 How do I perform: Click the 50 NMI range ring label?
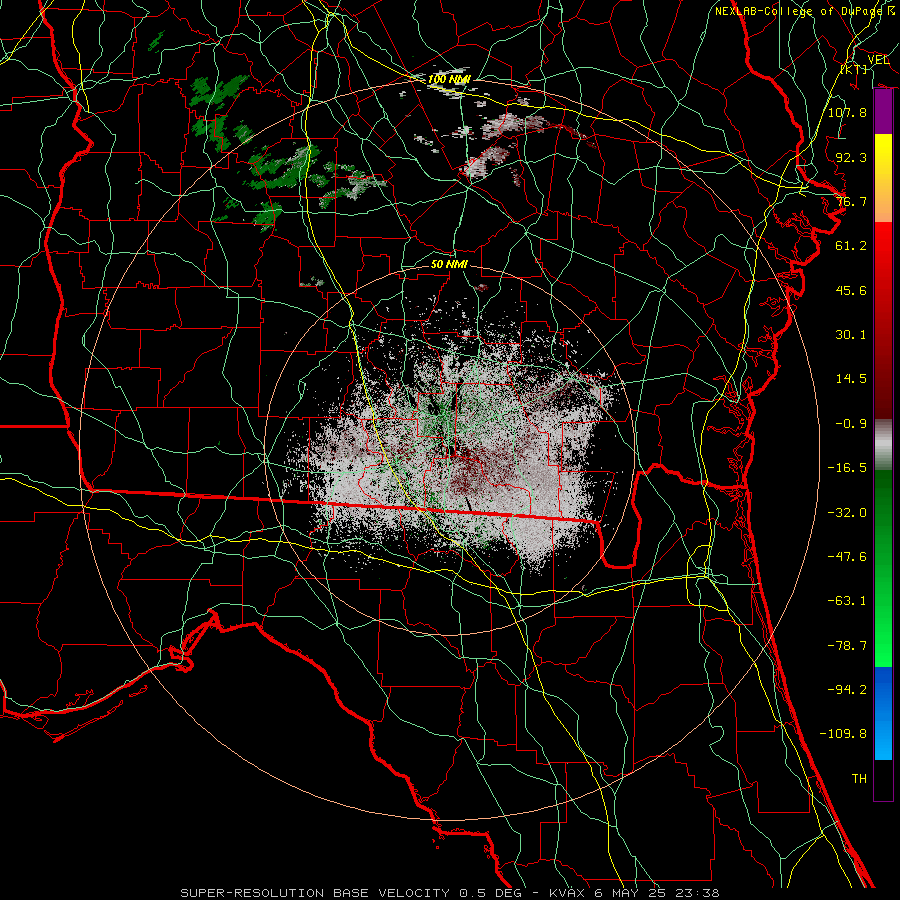(x=449, y=264)
